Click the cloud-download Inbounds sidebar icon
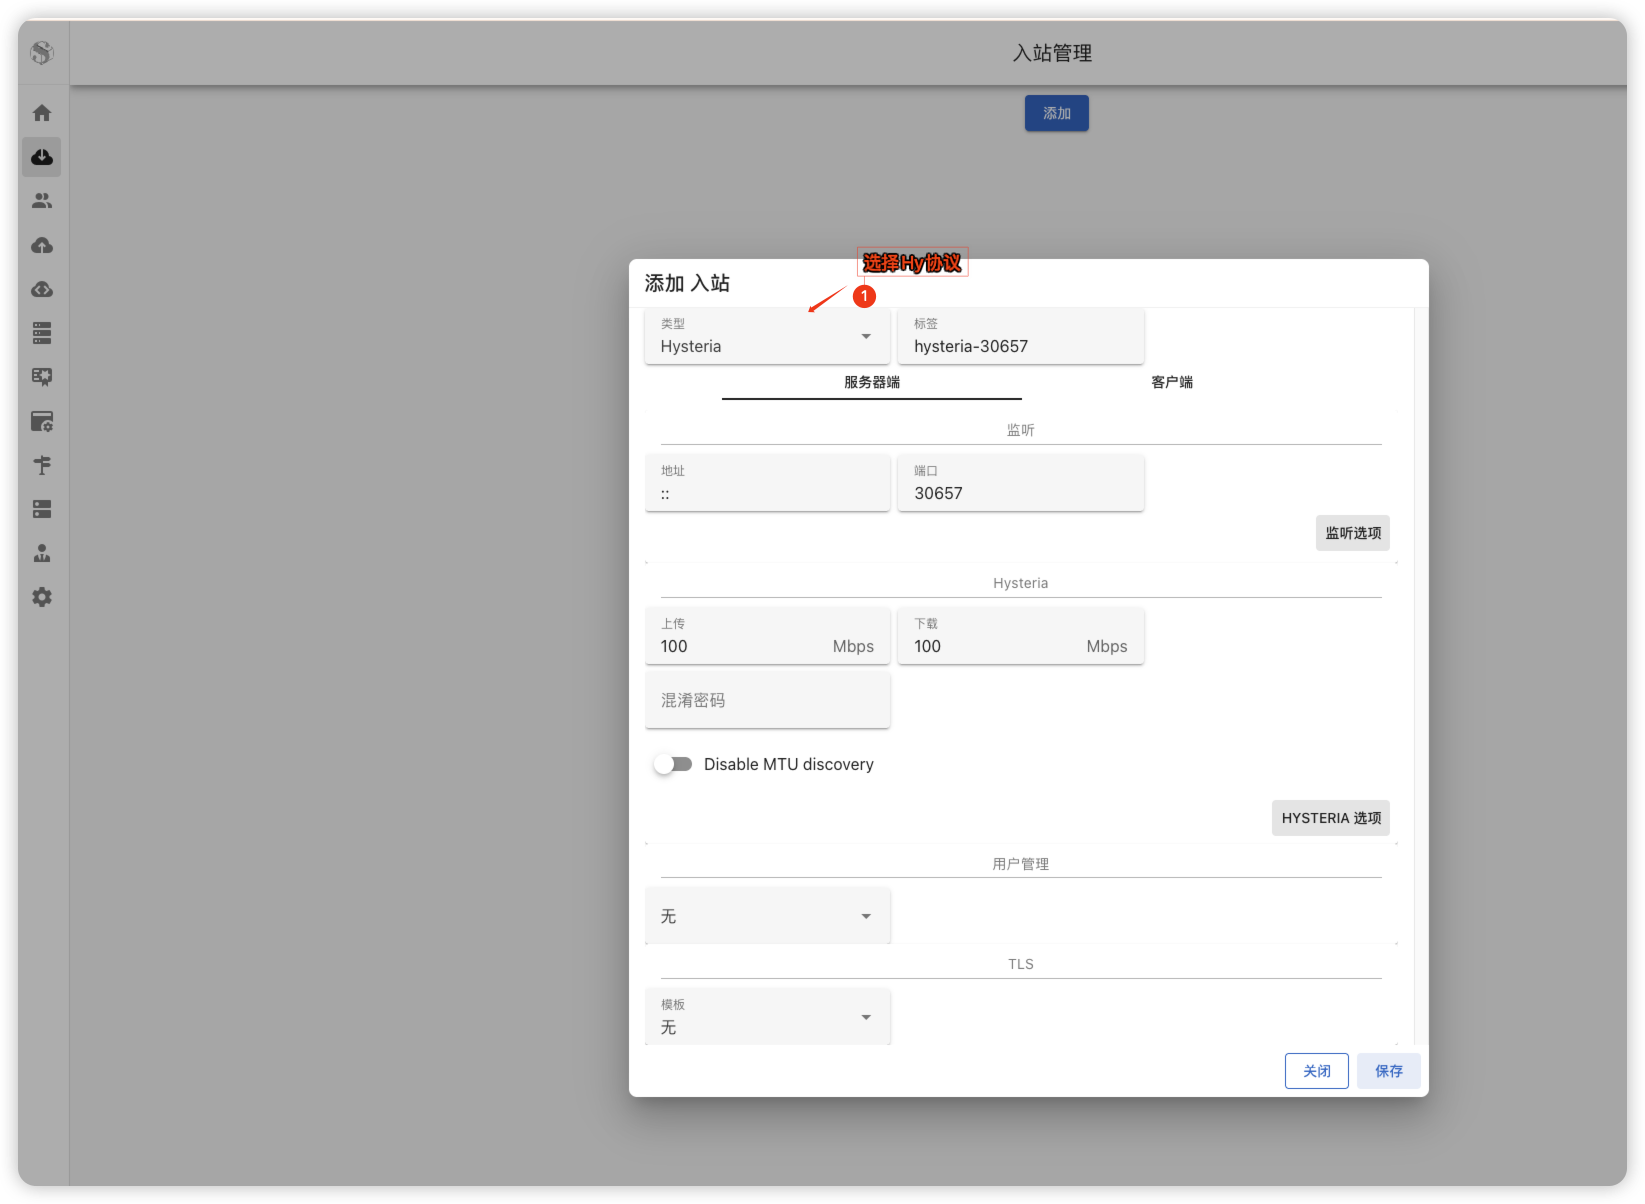The width and height of the screenshot is (1645, 1204). 42,157
